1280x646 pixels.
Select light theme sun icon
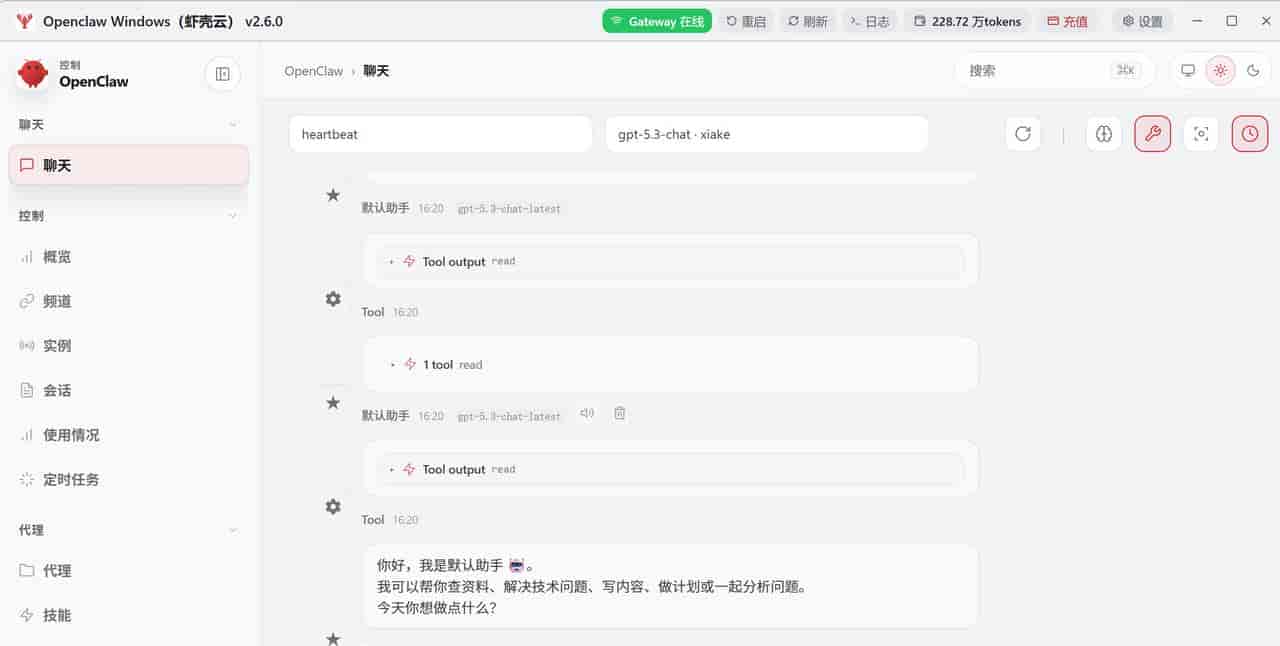pos(1220,71)
